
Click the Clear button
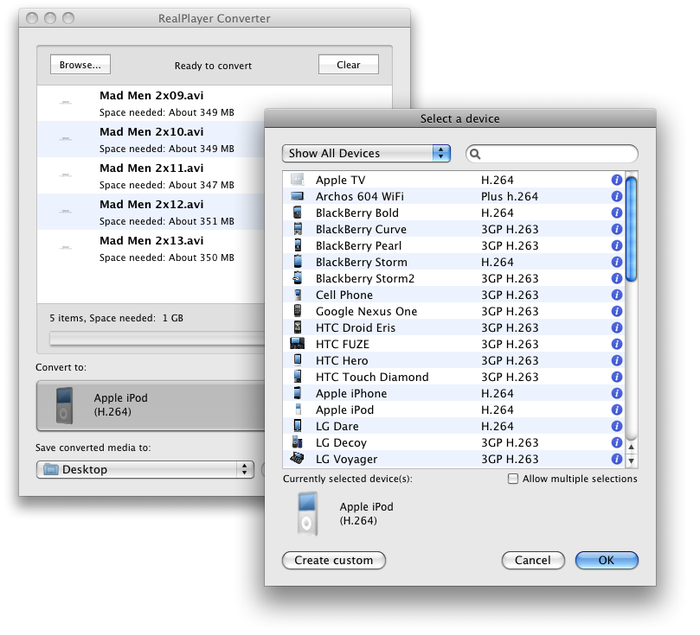click(348, 65)
